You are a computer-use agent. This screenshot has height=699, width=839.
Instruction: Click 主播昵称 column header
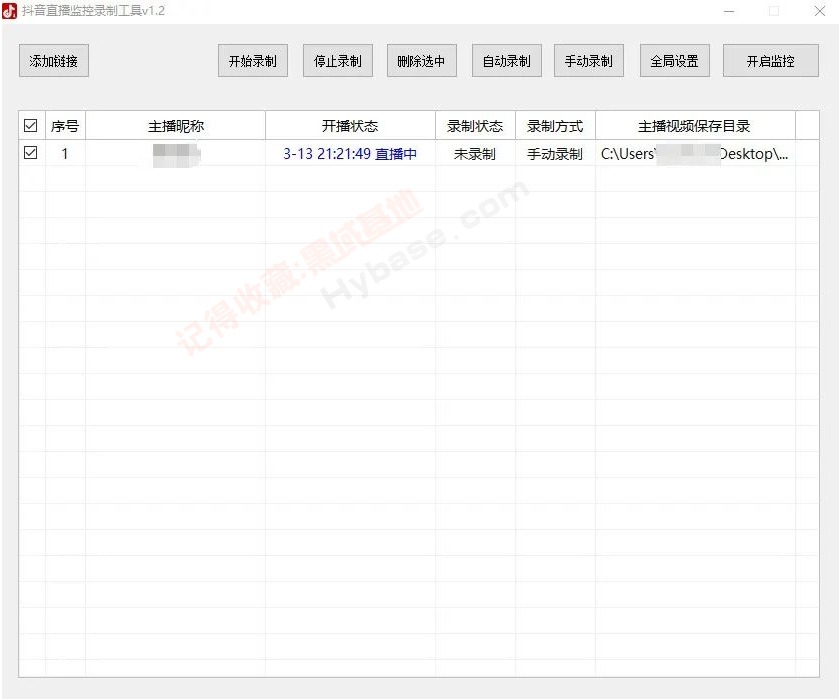click(x=176, y=126)
